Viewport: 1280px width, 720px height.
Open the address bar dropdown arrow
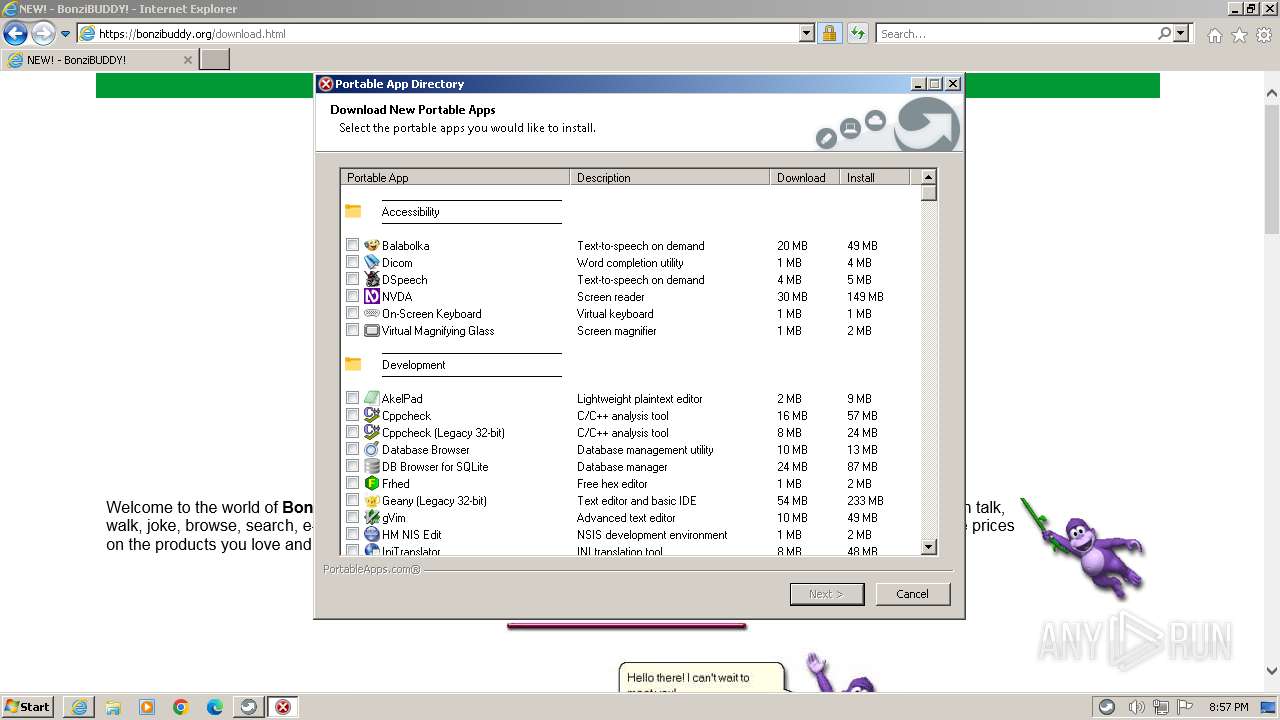click(x=807, y=34)
